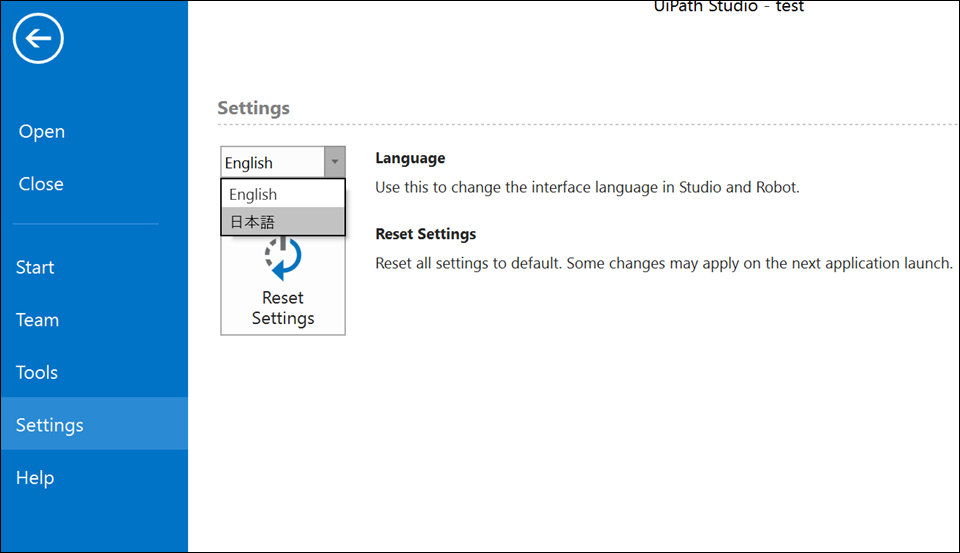960x553 pixels.
Task: Click the Language heading text
Action: (x=410, y=158)
